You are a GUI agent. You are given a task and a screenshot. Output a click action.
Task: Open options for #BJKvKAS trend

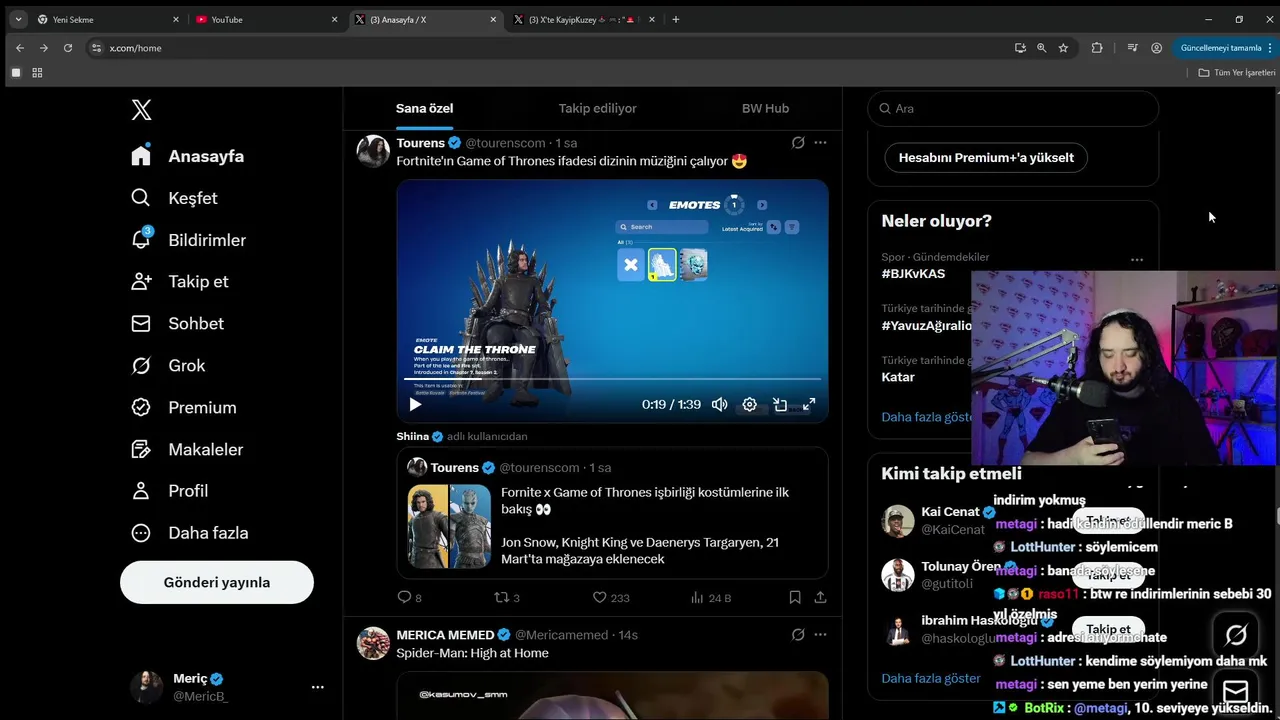1137,260
